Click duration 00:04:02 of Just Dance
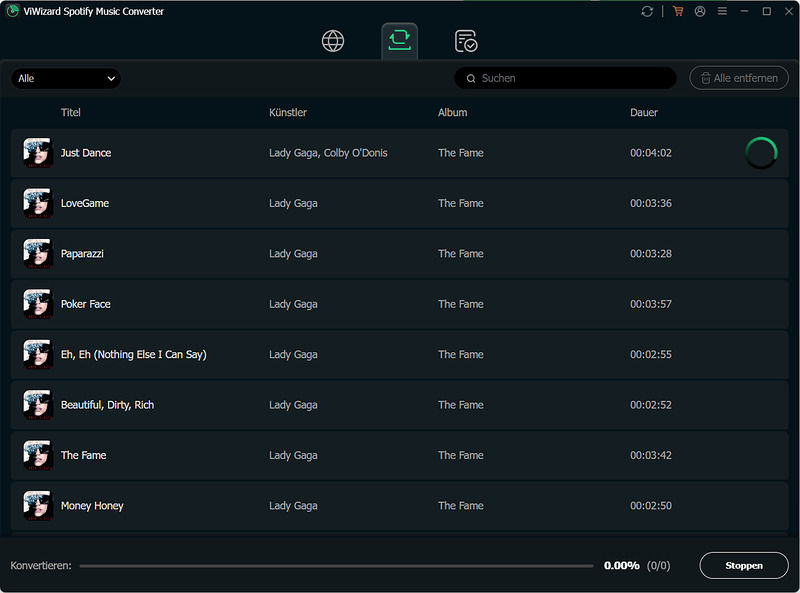Screen dimensions: 800x593 [x=651, y=153]
